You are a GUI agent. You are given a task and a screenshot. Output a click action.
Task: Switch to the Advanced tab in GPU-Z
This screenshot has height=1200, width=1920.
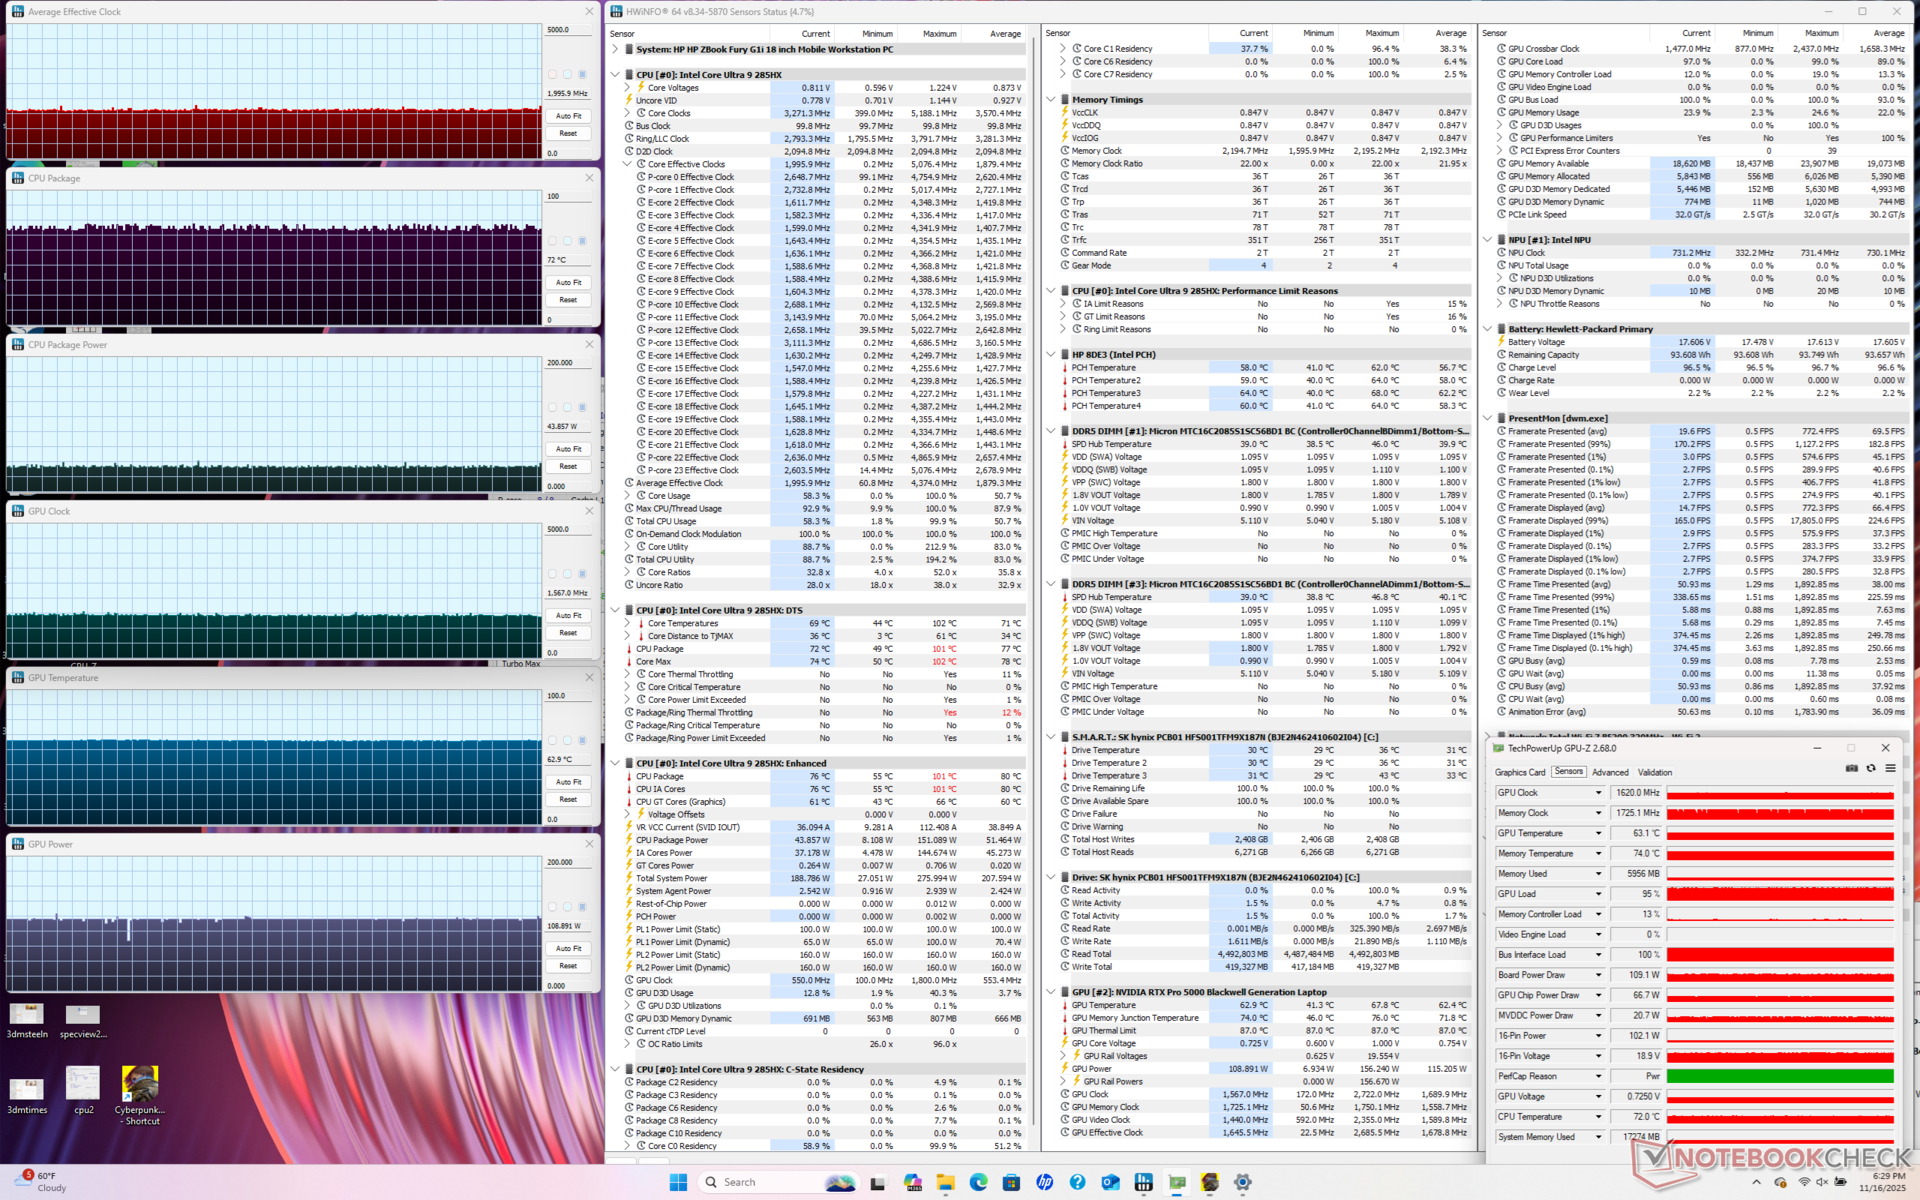(x=1610, y=772)
